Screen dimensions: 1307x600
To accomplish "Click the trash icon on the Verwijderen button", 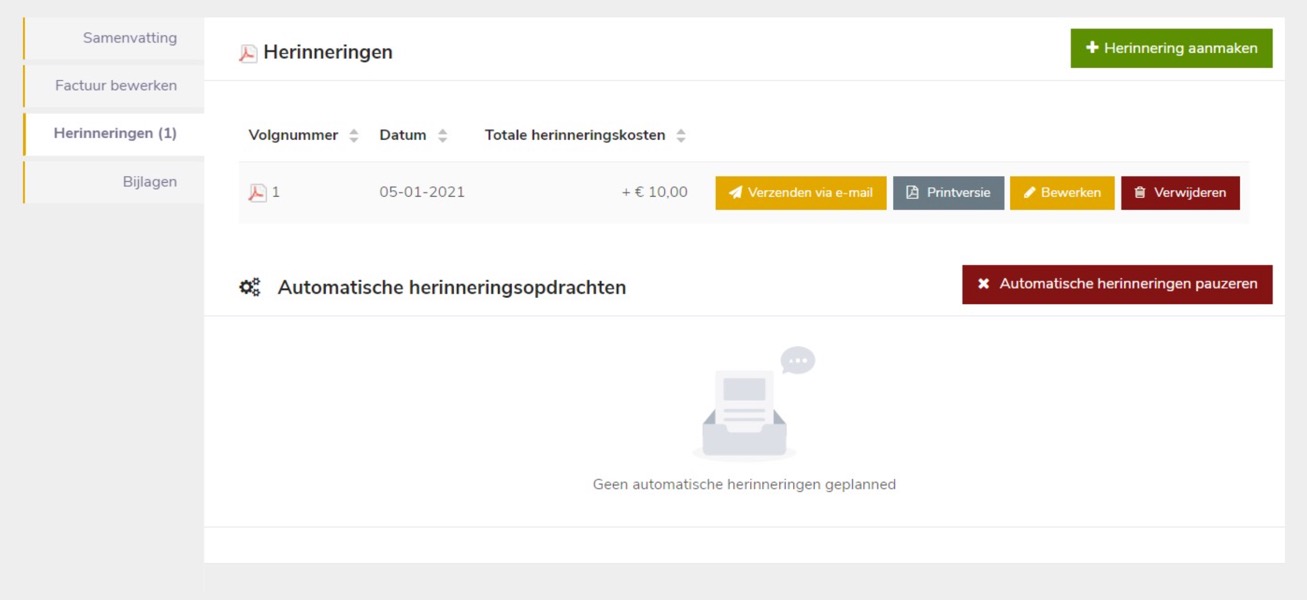I will click(1140, 193).
